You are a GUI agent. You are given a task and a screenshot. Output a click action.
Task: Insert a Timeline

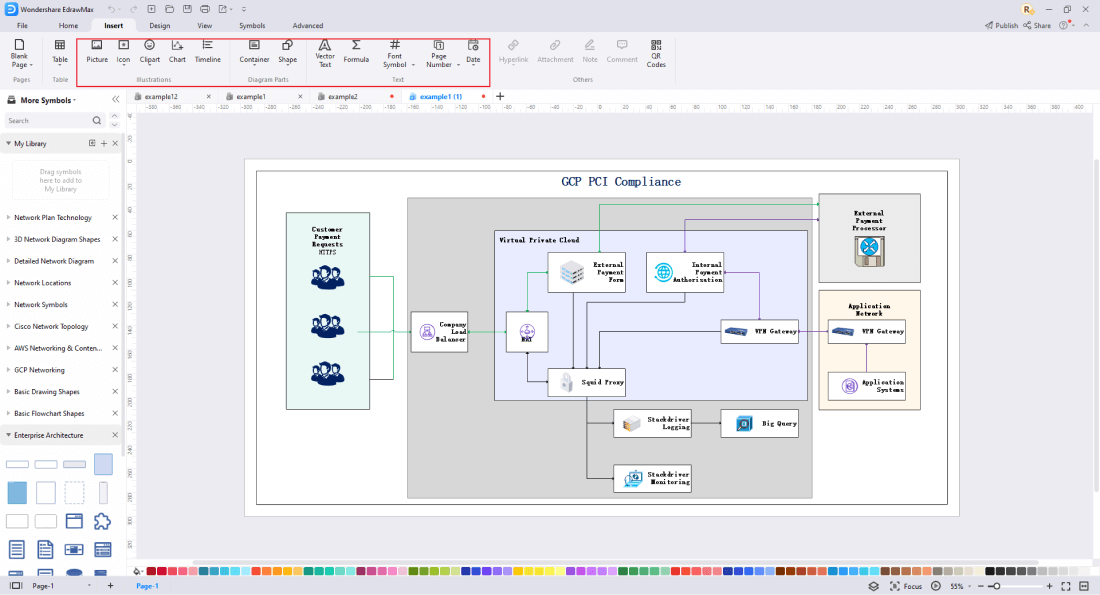click(208, 52)
